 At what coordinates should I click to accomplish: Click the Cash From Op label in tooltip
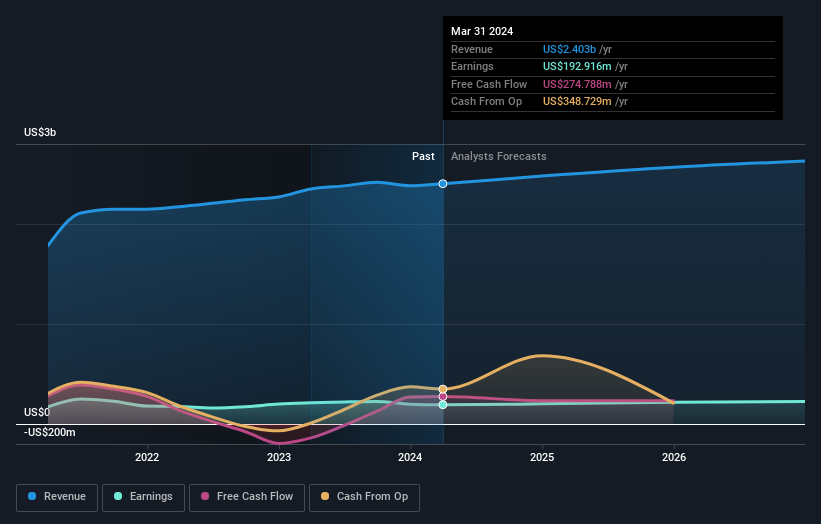tap(486, 102)
